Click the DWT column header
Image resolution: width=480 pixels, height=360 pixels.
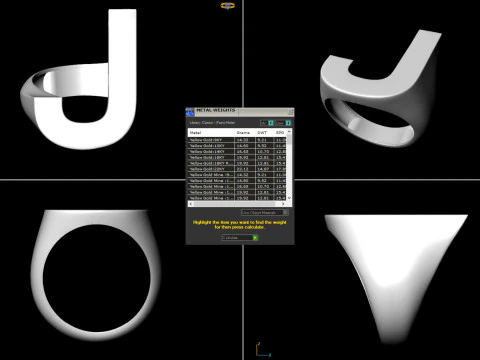[264, 133]
